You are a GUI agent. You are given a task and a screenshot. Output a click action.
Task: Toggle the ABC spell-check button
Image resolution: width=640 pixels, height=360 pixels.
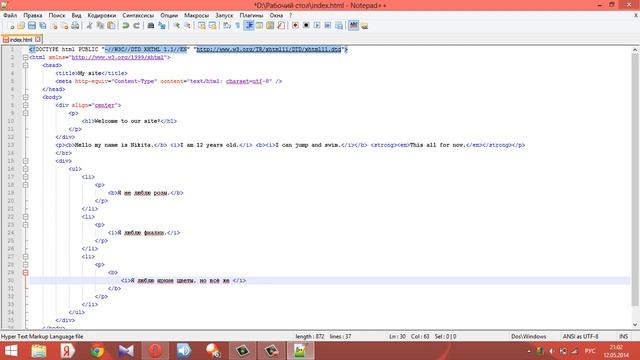[x=353, y=26]
